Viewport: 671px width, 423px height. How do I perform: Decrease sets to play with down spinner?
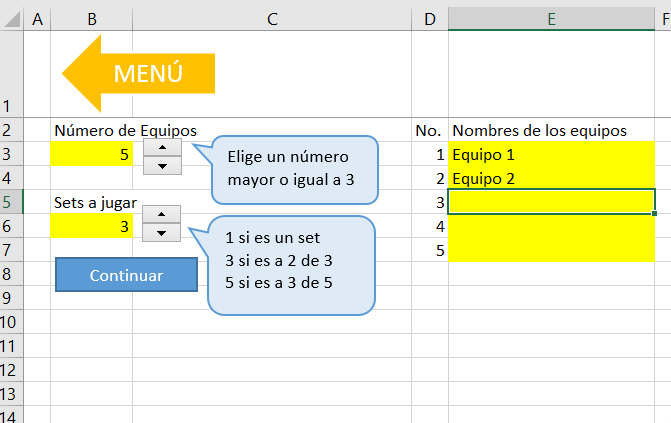162,233
